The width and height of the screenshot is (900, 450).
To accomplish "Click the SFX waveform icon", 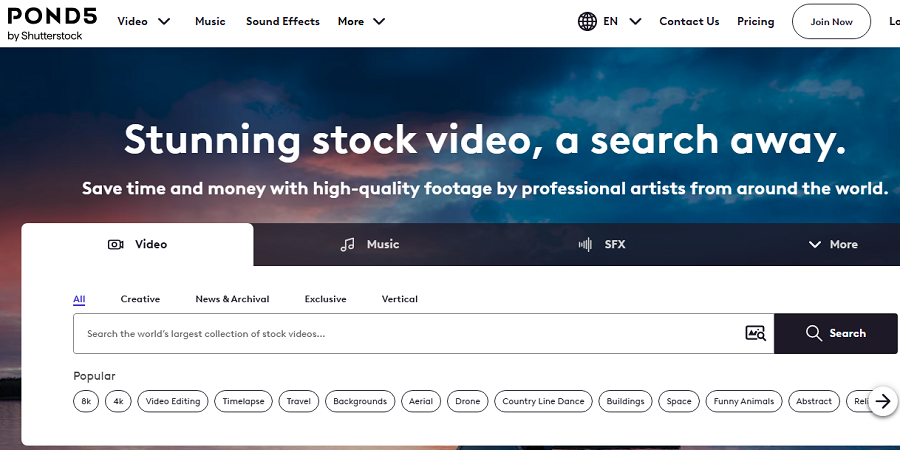I will tap(585, 245).
